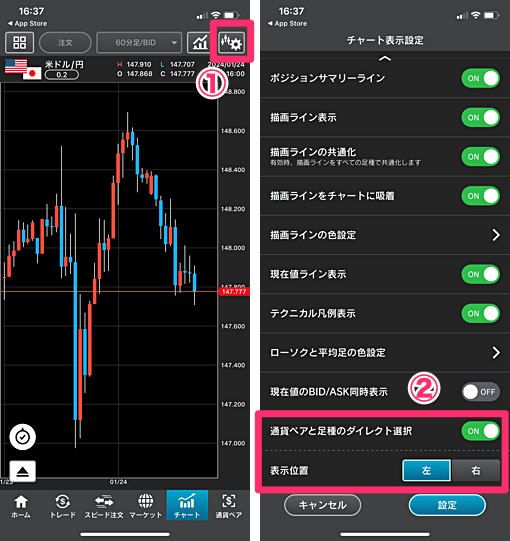
Task: Open the technical indicator chart icon
Action: [x=200, y=42]
